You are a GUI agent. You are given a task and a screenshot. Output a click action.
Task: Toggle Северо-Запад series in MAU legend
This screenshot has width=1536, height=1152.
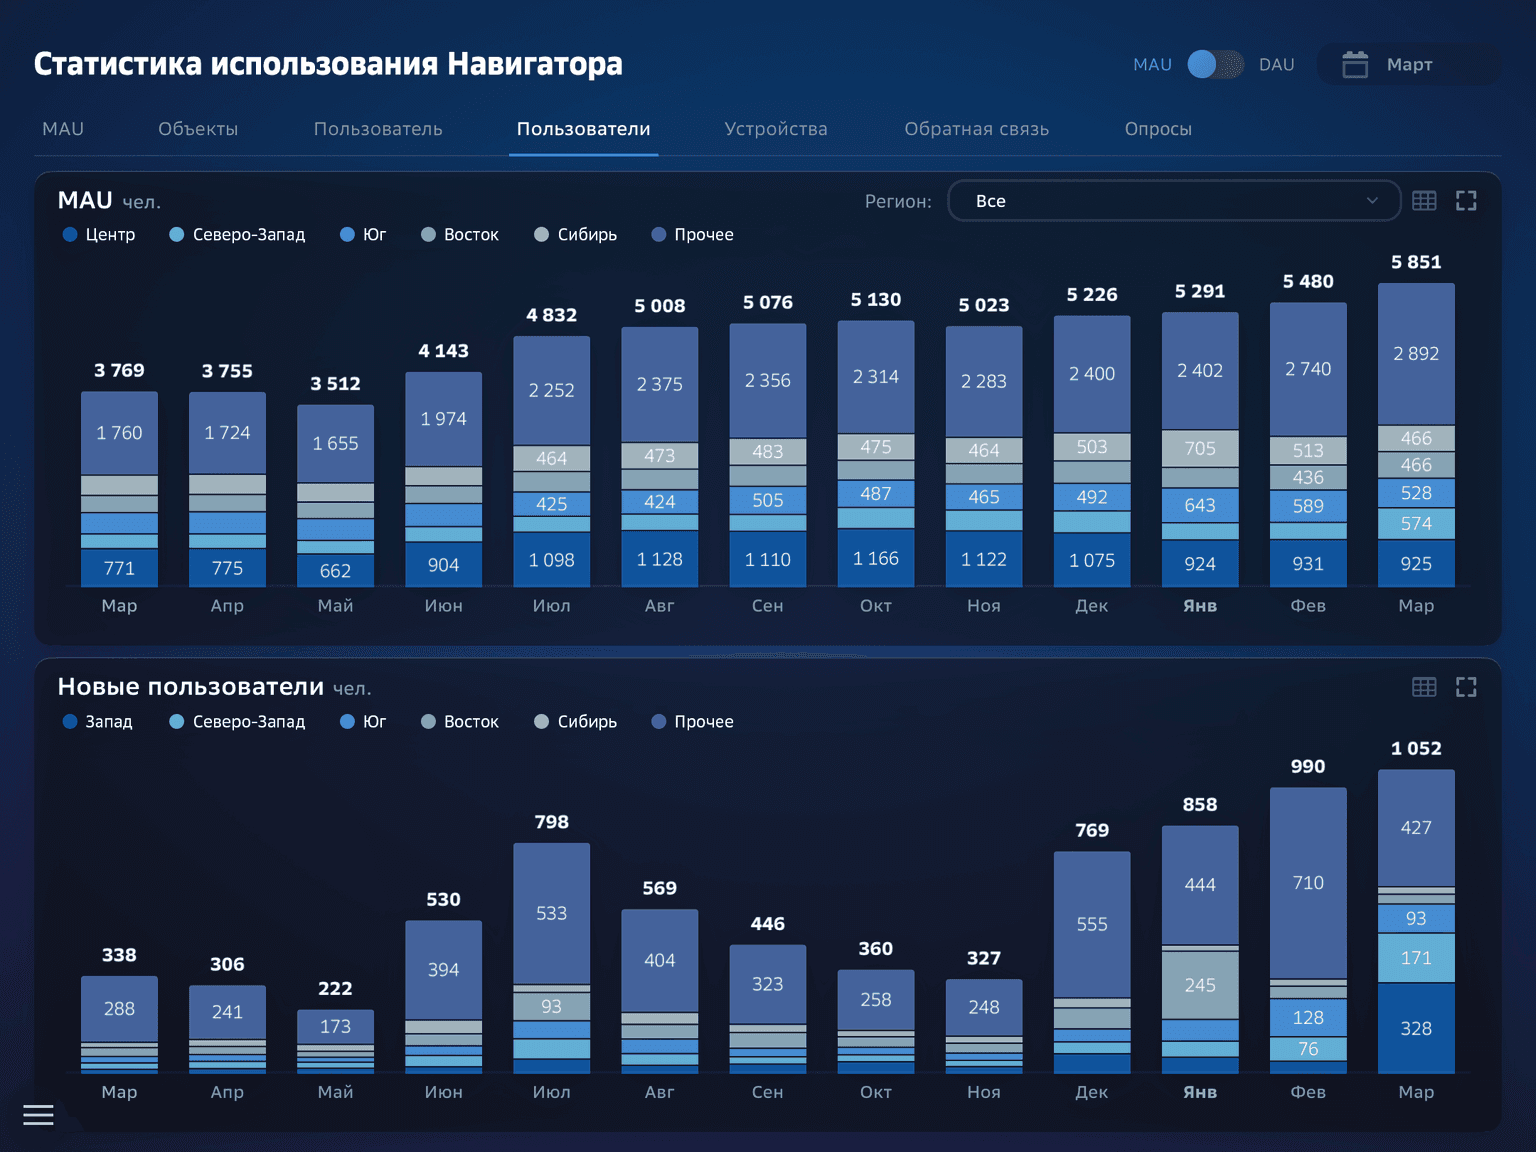[x=237, y=235]
